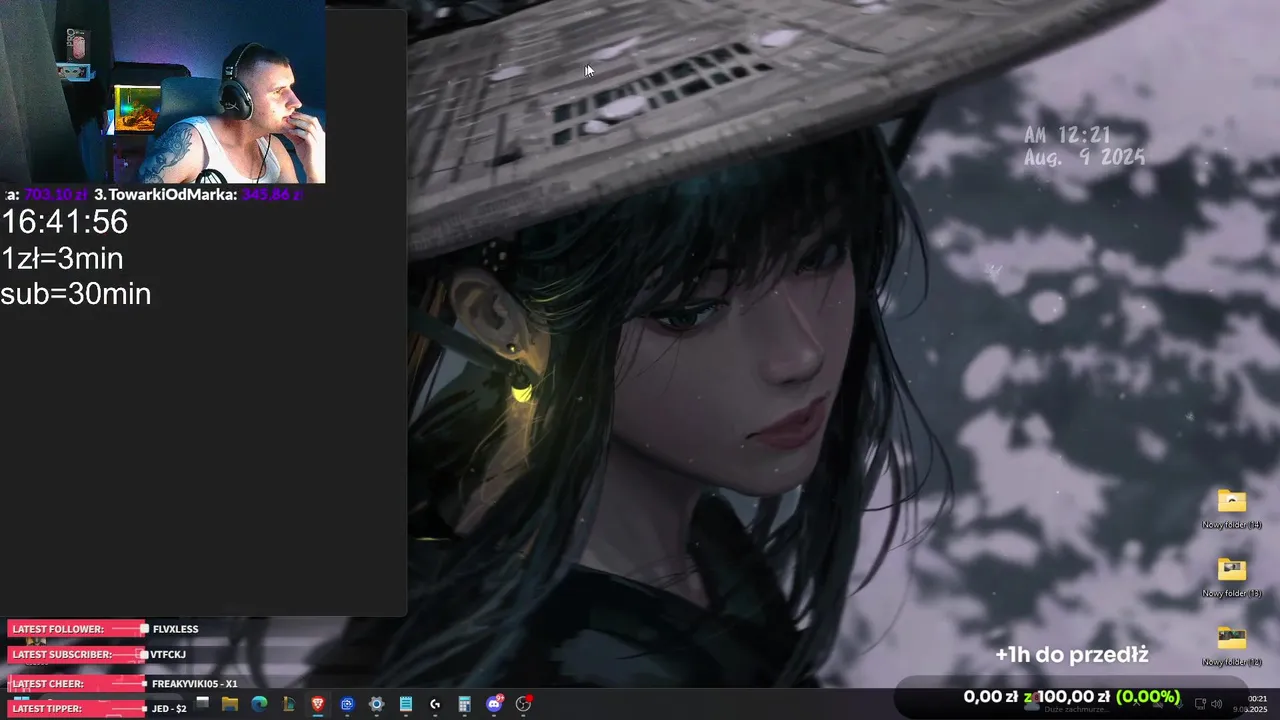Select the Nowy folder (14) desktop folder

(x=1232, y=509)
